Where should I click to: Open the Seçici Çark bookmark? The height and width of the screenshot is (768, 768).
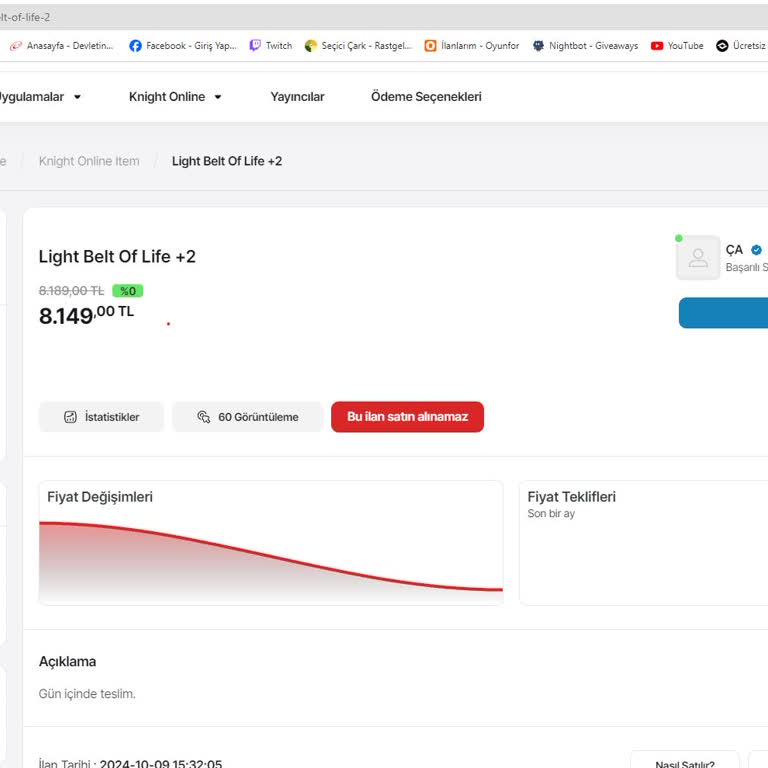[x=358, y=46]
